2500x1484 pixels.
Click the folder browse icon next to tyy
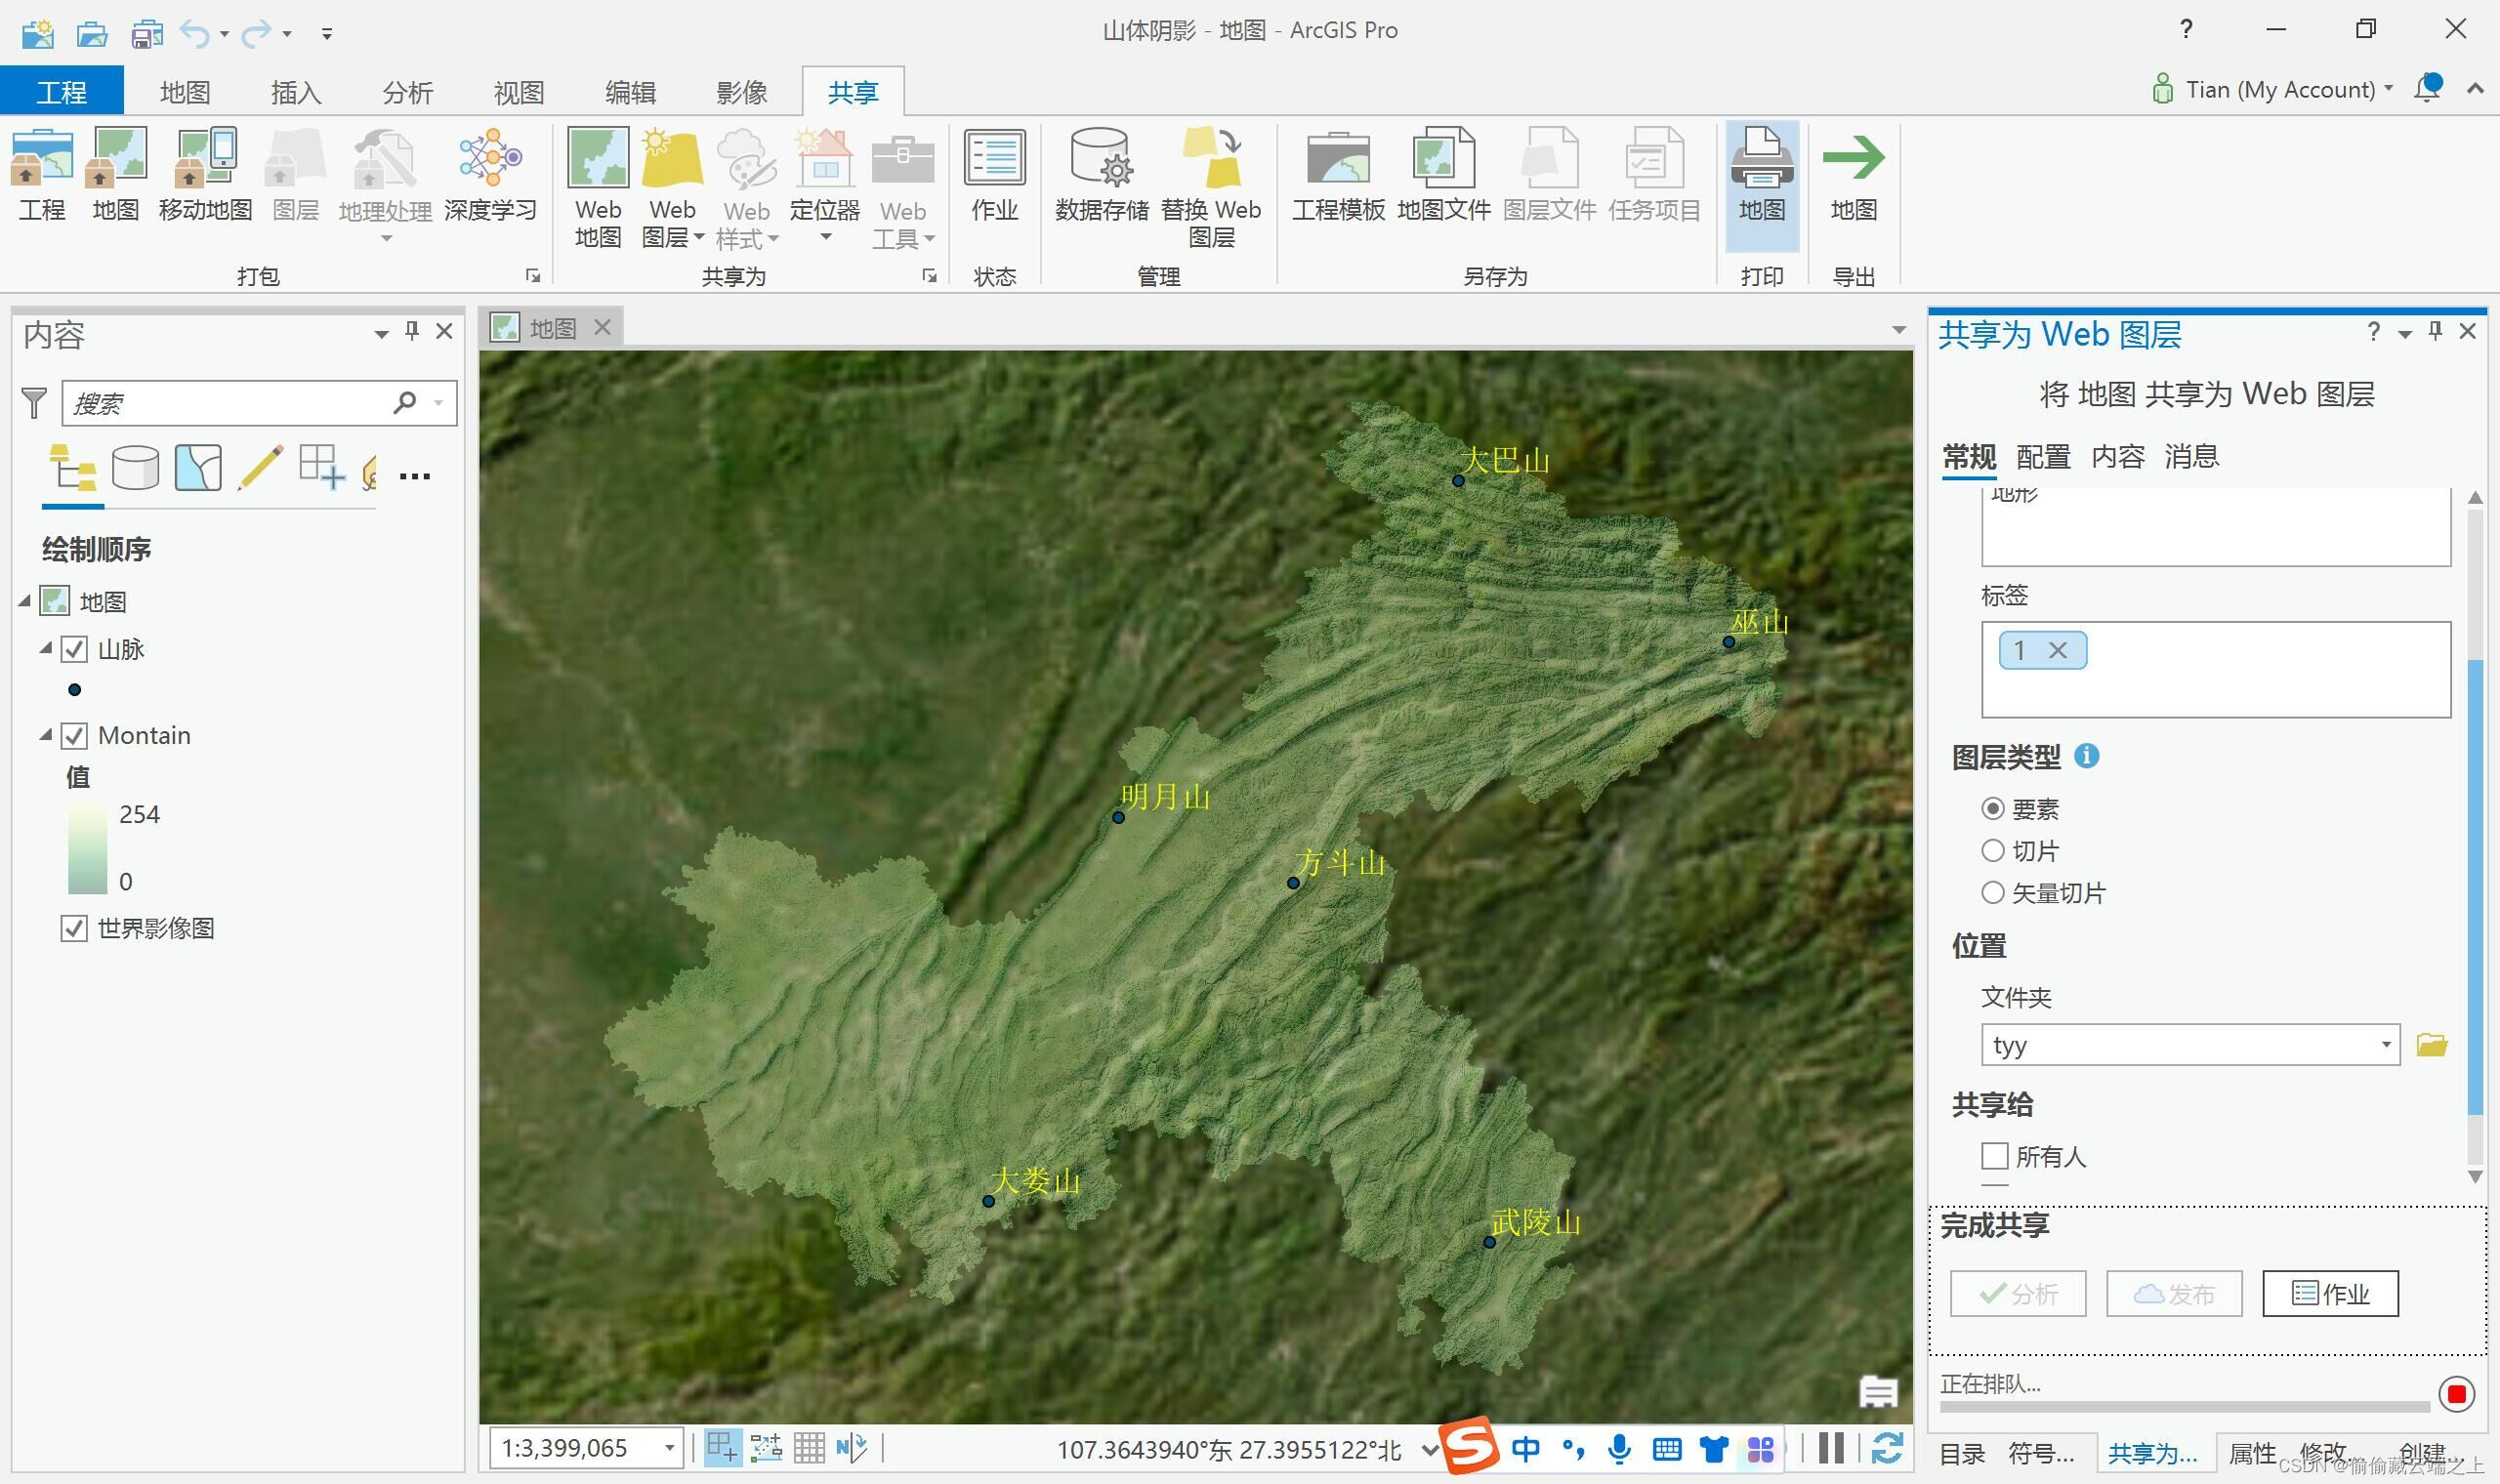point(2431,1045)
